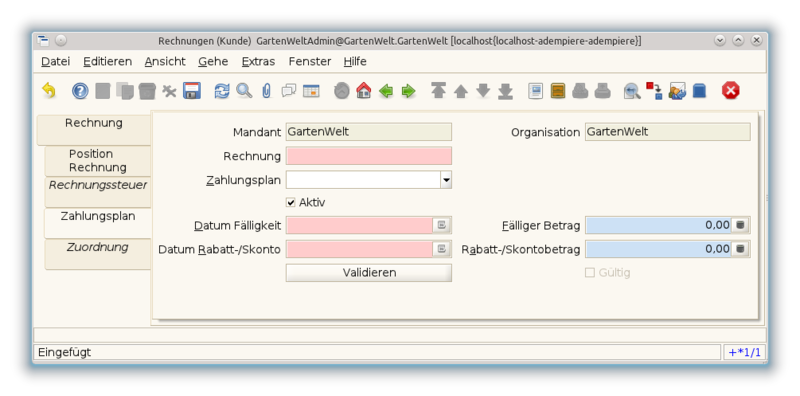
Task: Open record search with magnifier icon
Action: click(x=244, y=91)
